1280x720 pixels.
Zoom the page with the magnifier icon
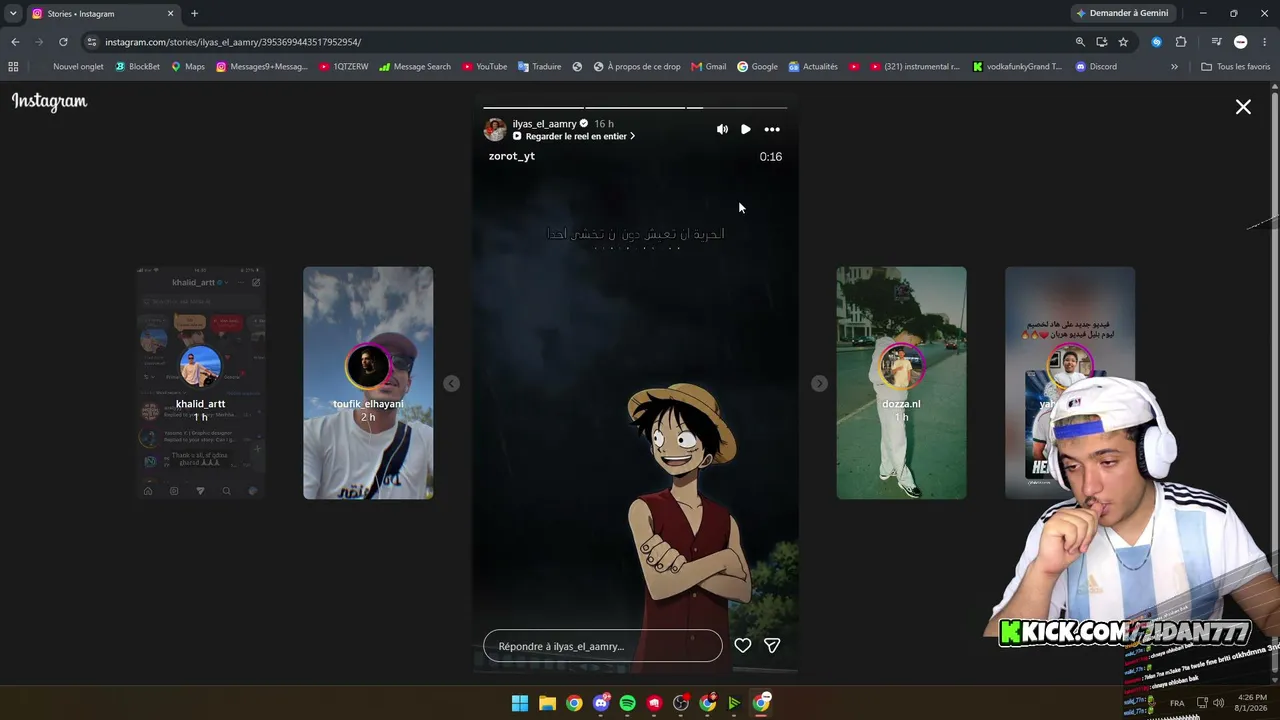coord(1080,42)
